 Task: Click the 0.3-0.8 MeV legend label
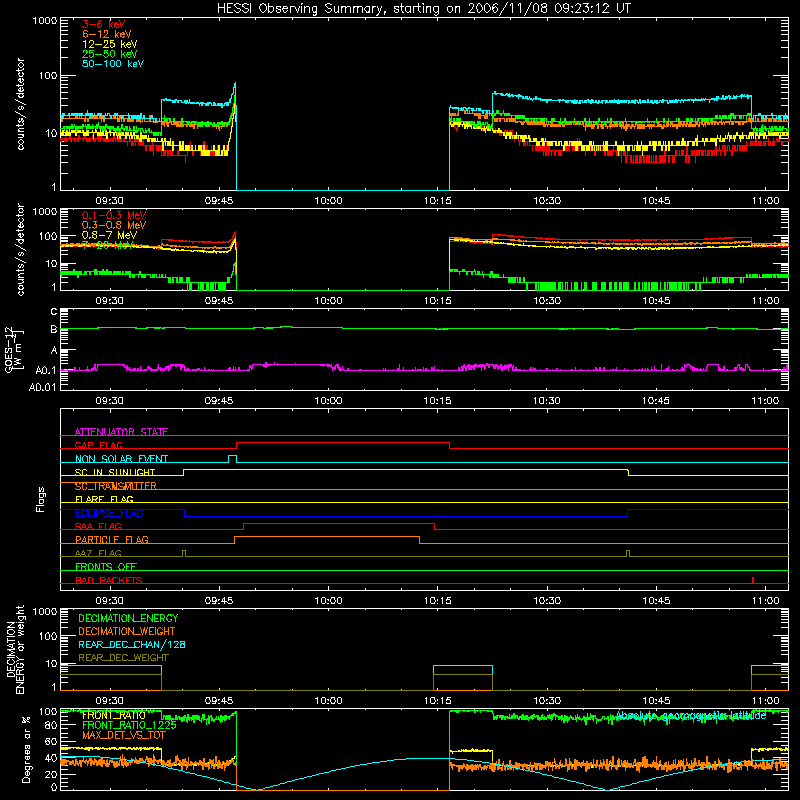pos(114,225)
